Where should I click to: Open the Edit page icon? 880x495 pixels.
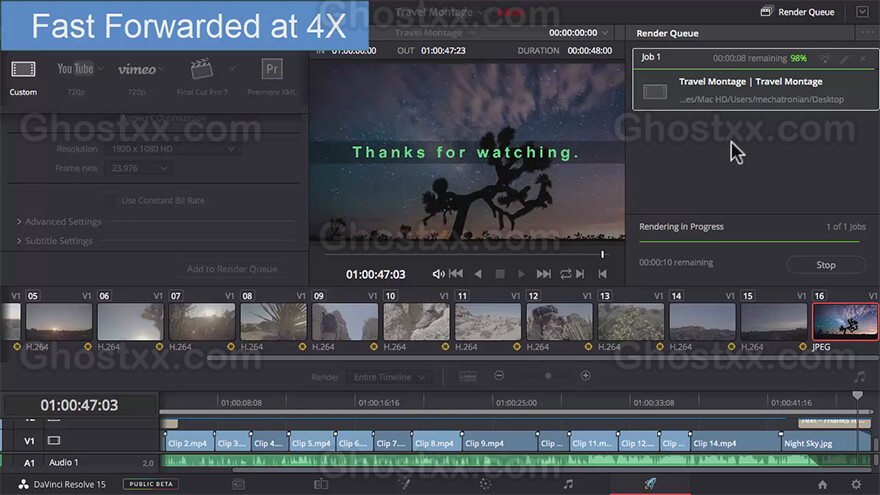coord(321,484)
